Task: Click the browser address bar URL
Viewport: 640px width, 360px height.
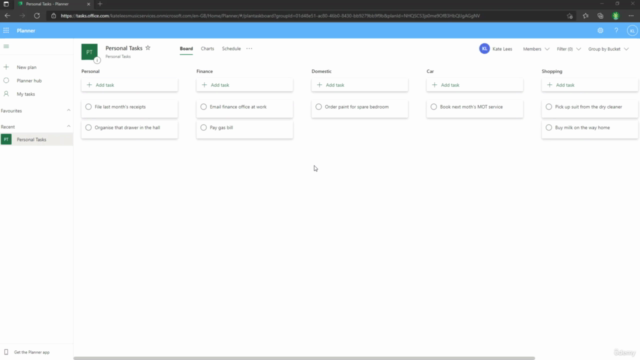Action: coord(270,16)
